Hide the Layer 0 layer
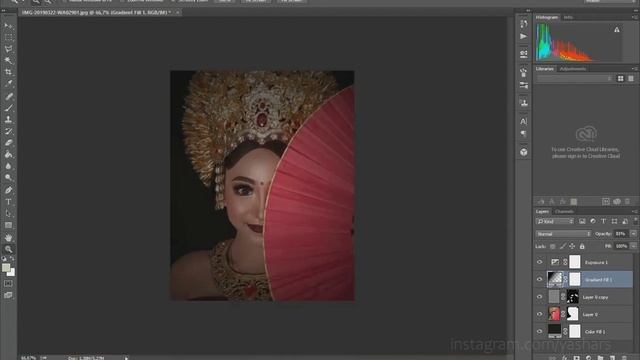Viewport: 640px width, 360px height. 540,314
